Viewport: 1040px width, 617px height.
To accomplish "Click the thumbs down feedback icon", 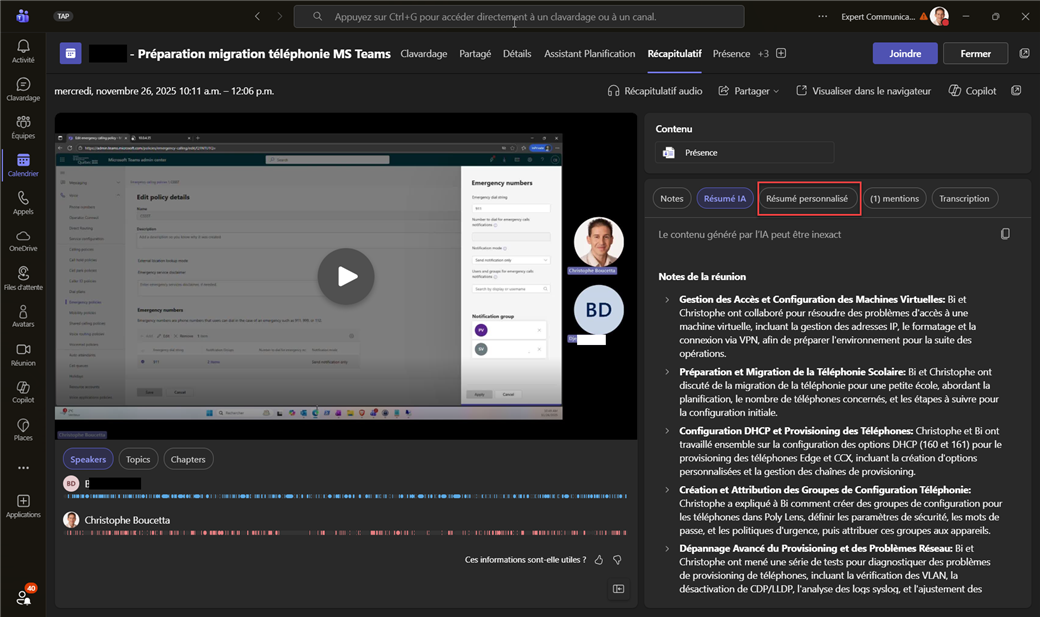I will (617, 560).
